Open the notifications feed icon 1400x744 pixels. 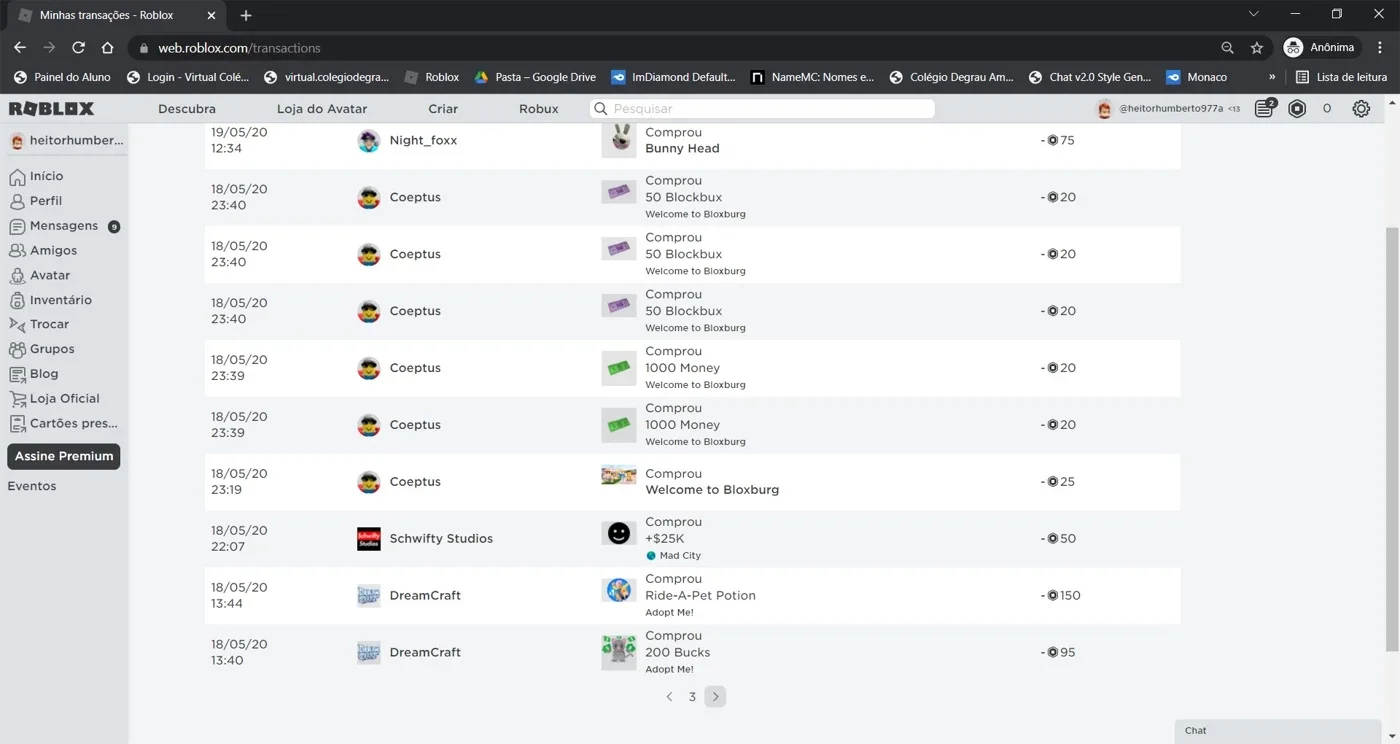[1265, 109]
